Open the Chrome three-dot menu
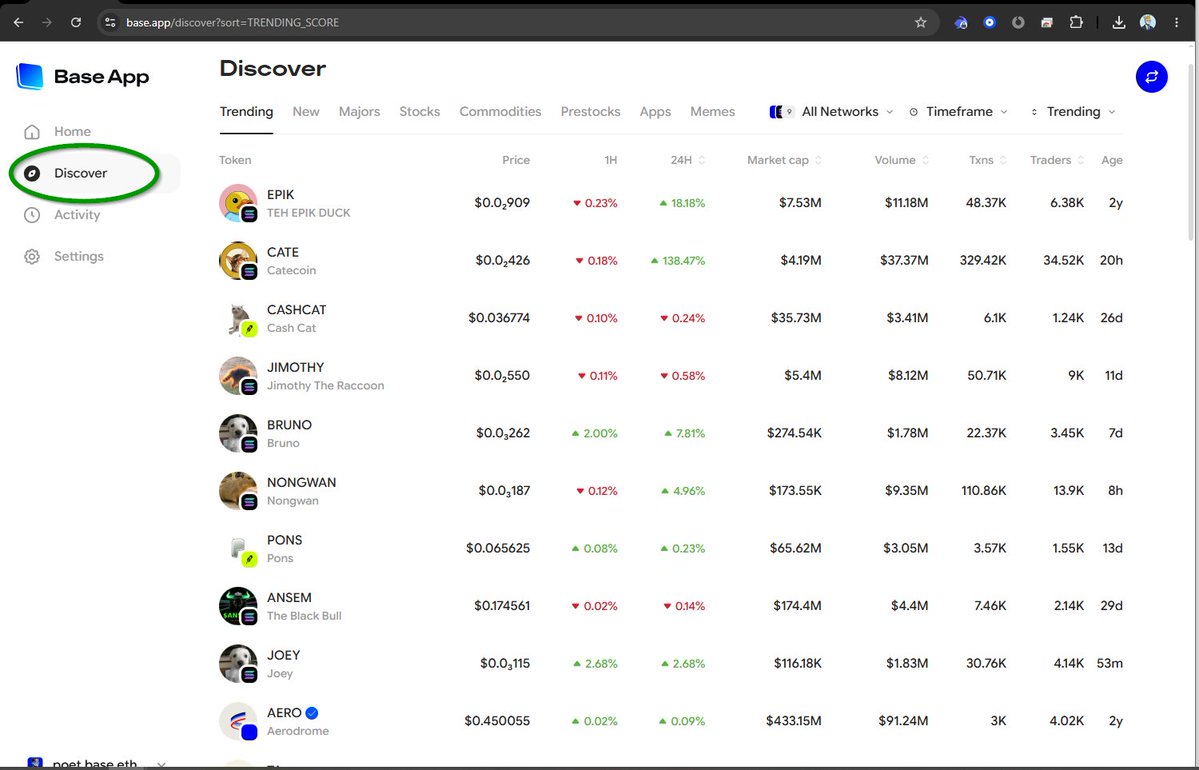 (1177, 22)
